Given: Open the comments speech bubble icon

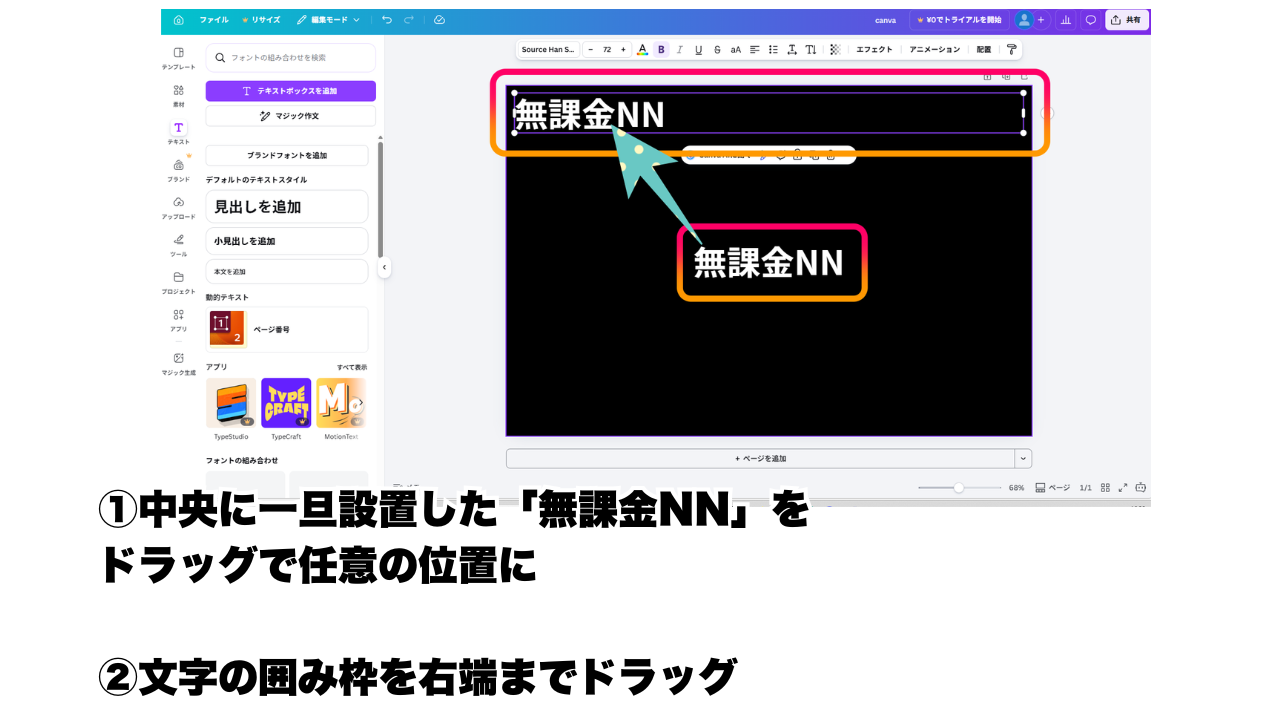Looking at the screenshot, I should tap(1091, 20).
